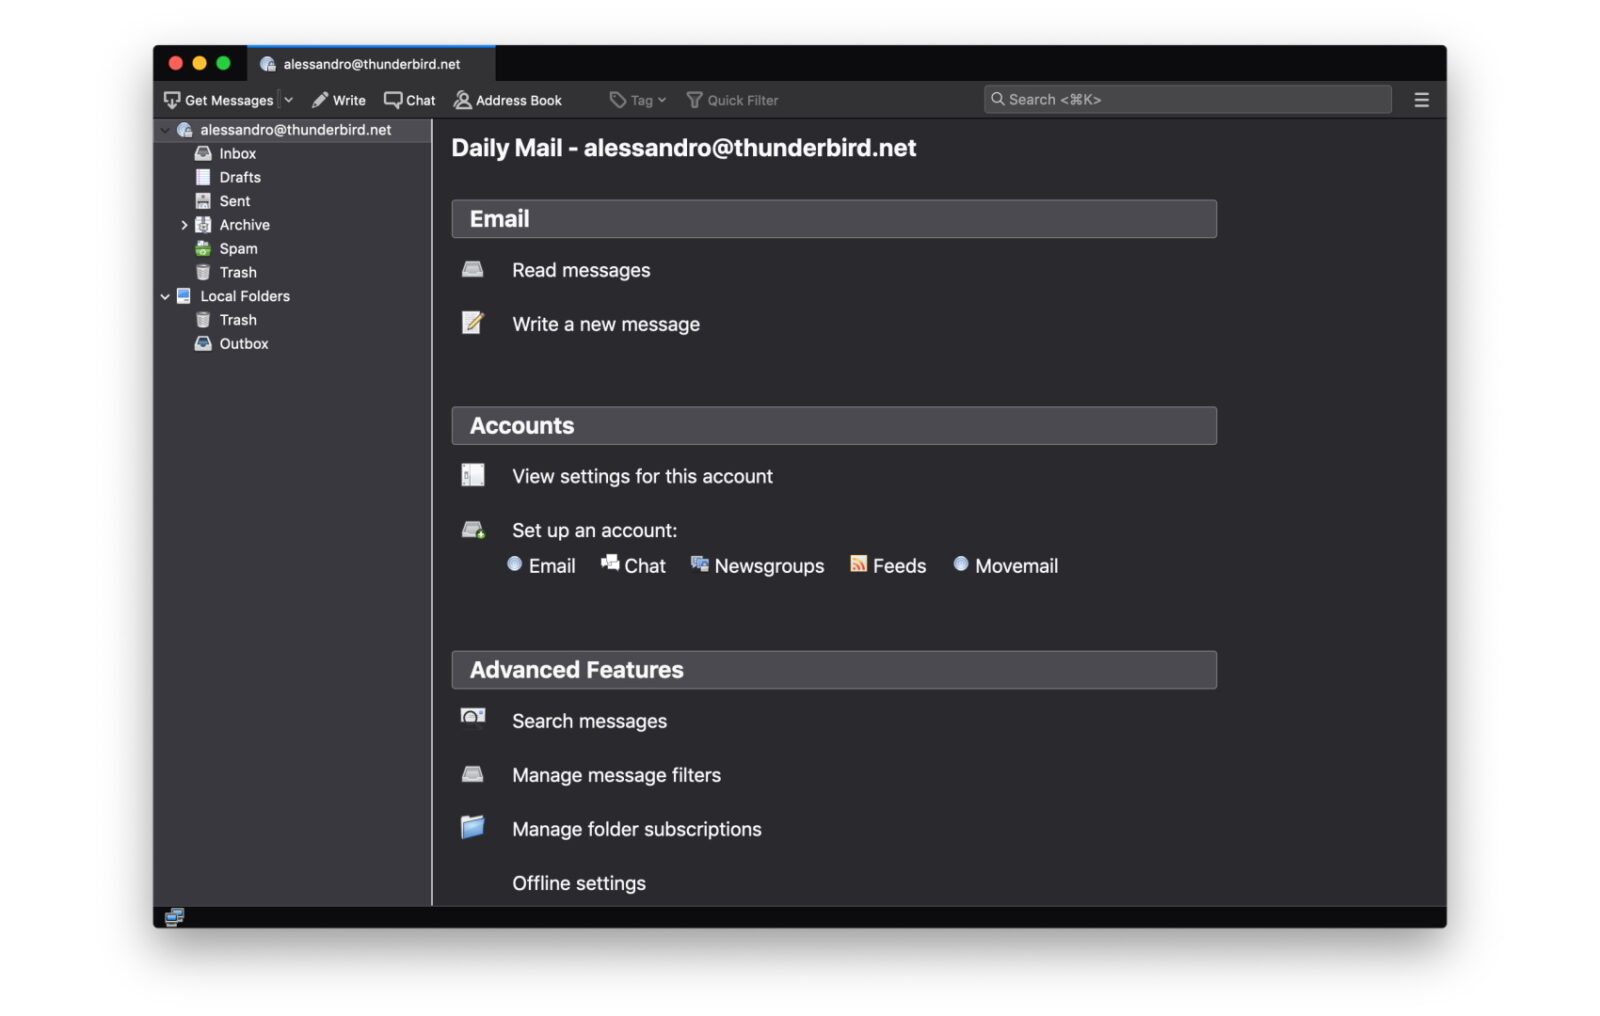Click Manage message filters
The width and height of the screenshot is (1600, 1016).
616,775
